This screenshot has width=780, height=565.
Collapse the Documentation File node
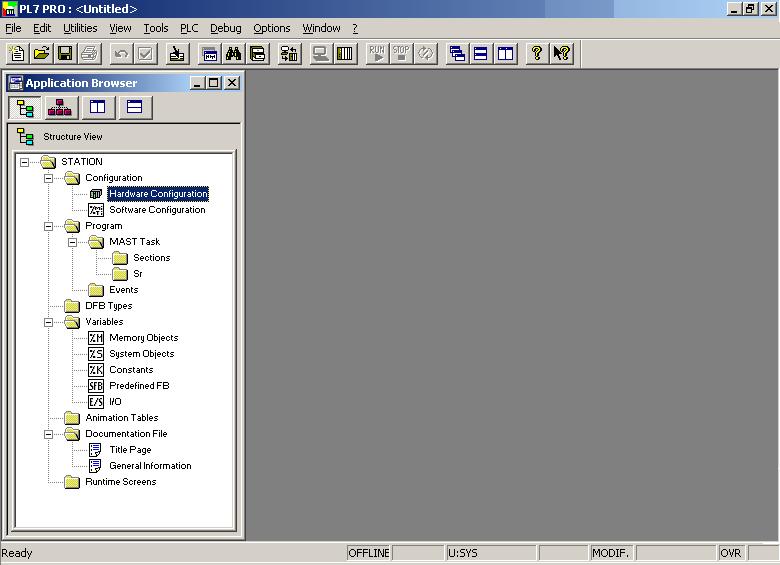(x=48, y=434)
